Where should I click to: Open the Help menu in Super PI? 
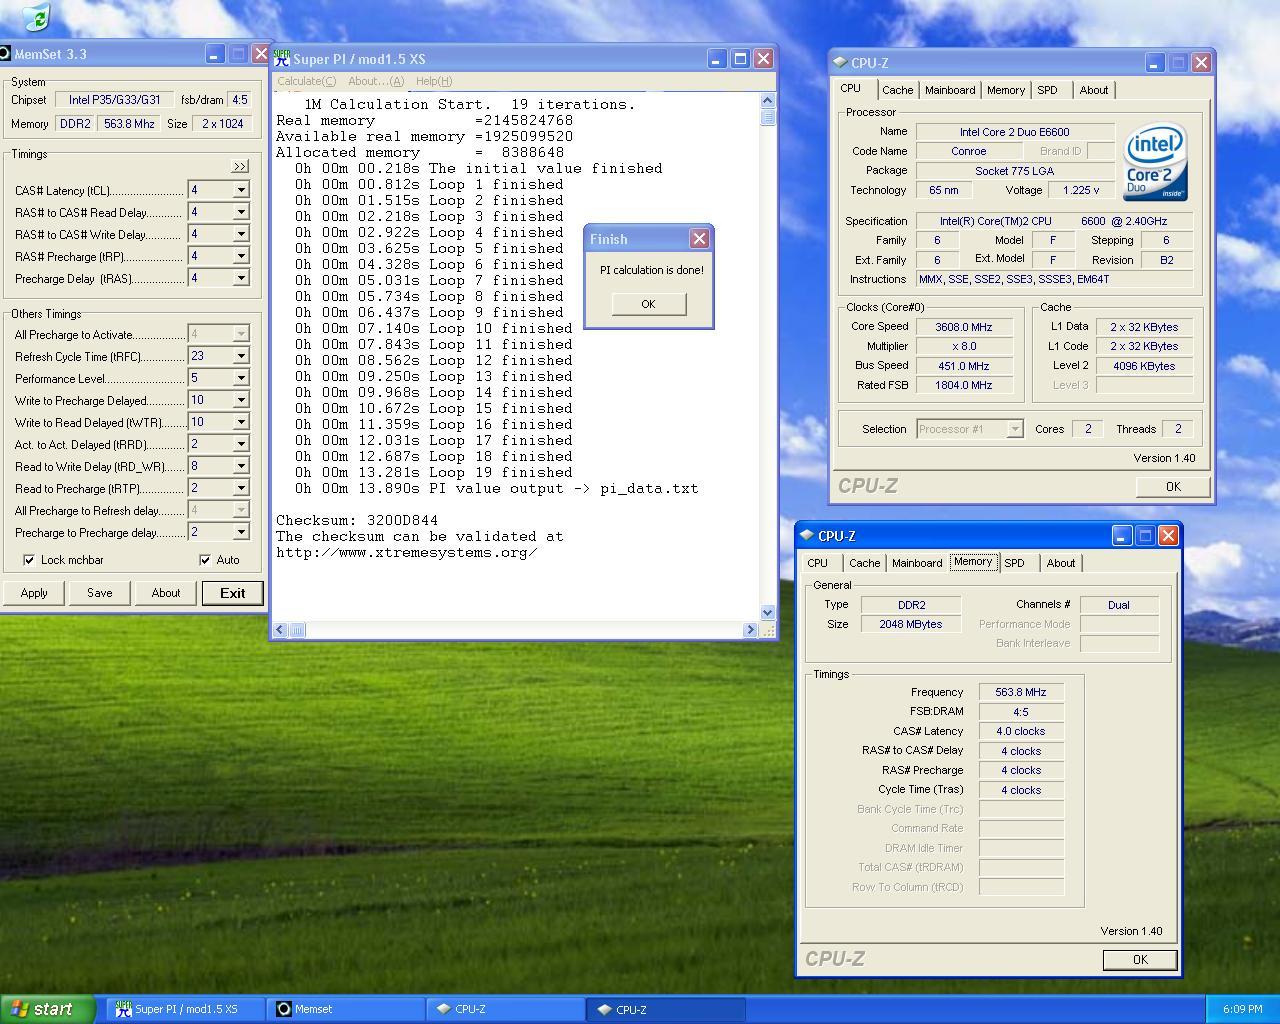pos(434,81)
